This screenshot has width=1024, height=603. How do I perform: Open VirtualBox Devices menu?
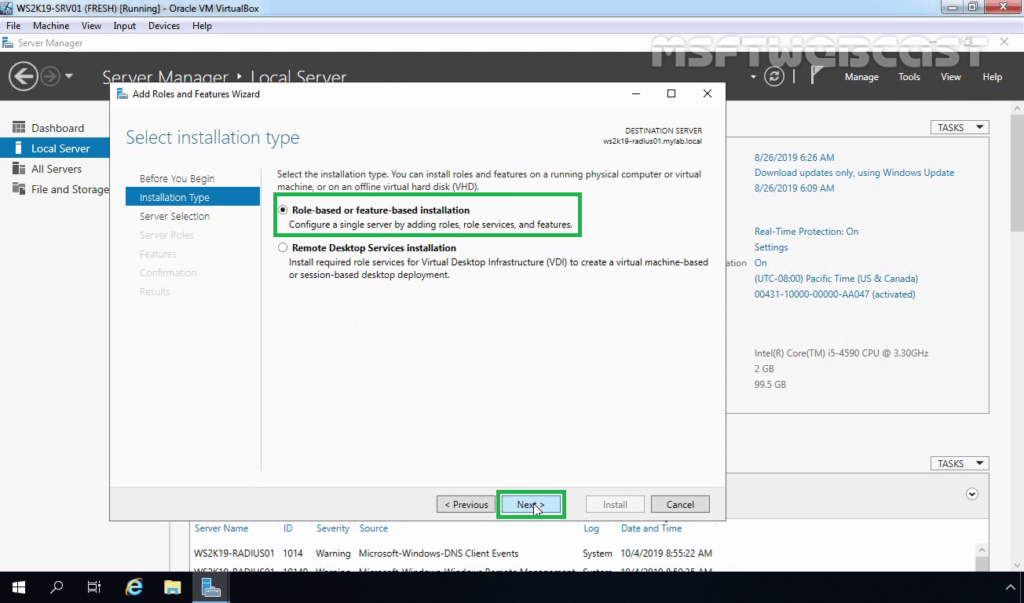point(163,25)
